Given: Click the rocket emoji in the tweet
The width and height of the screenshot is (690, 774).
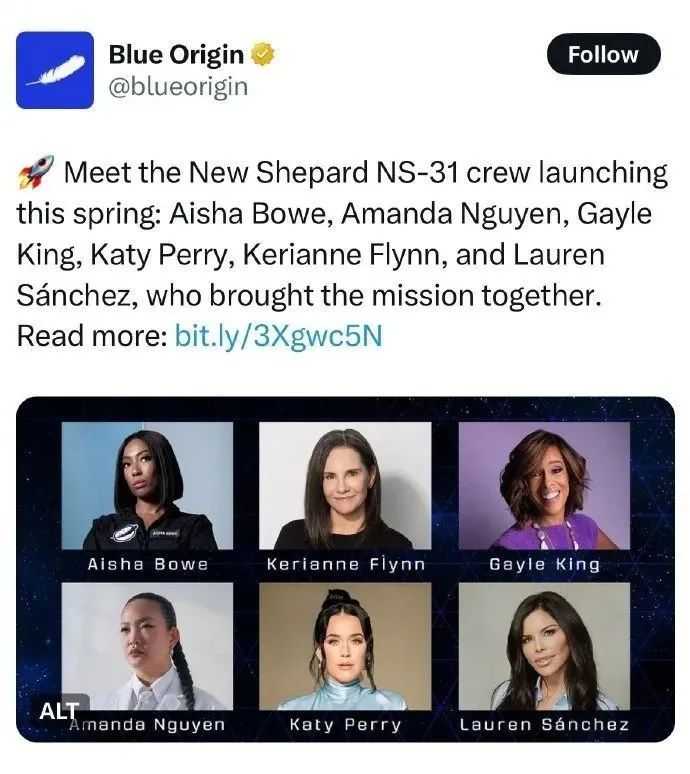Looking at the screenshot, I should [34, 175].
